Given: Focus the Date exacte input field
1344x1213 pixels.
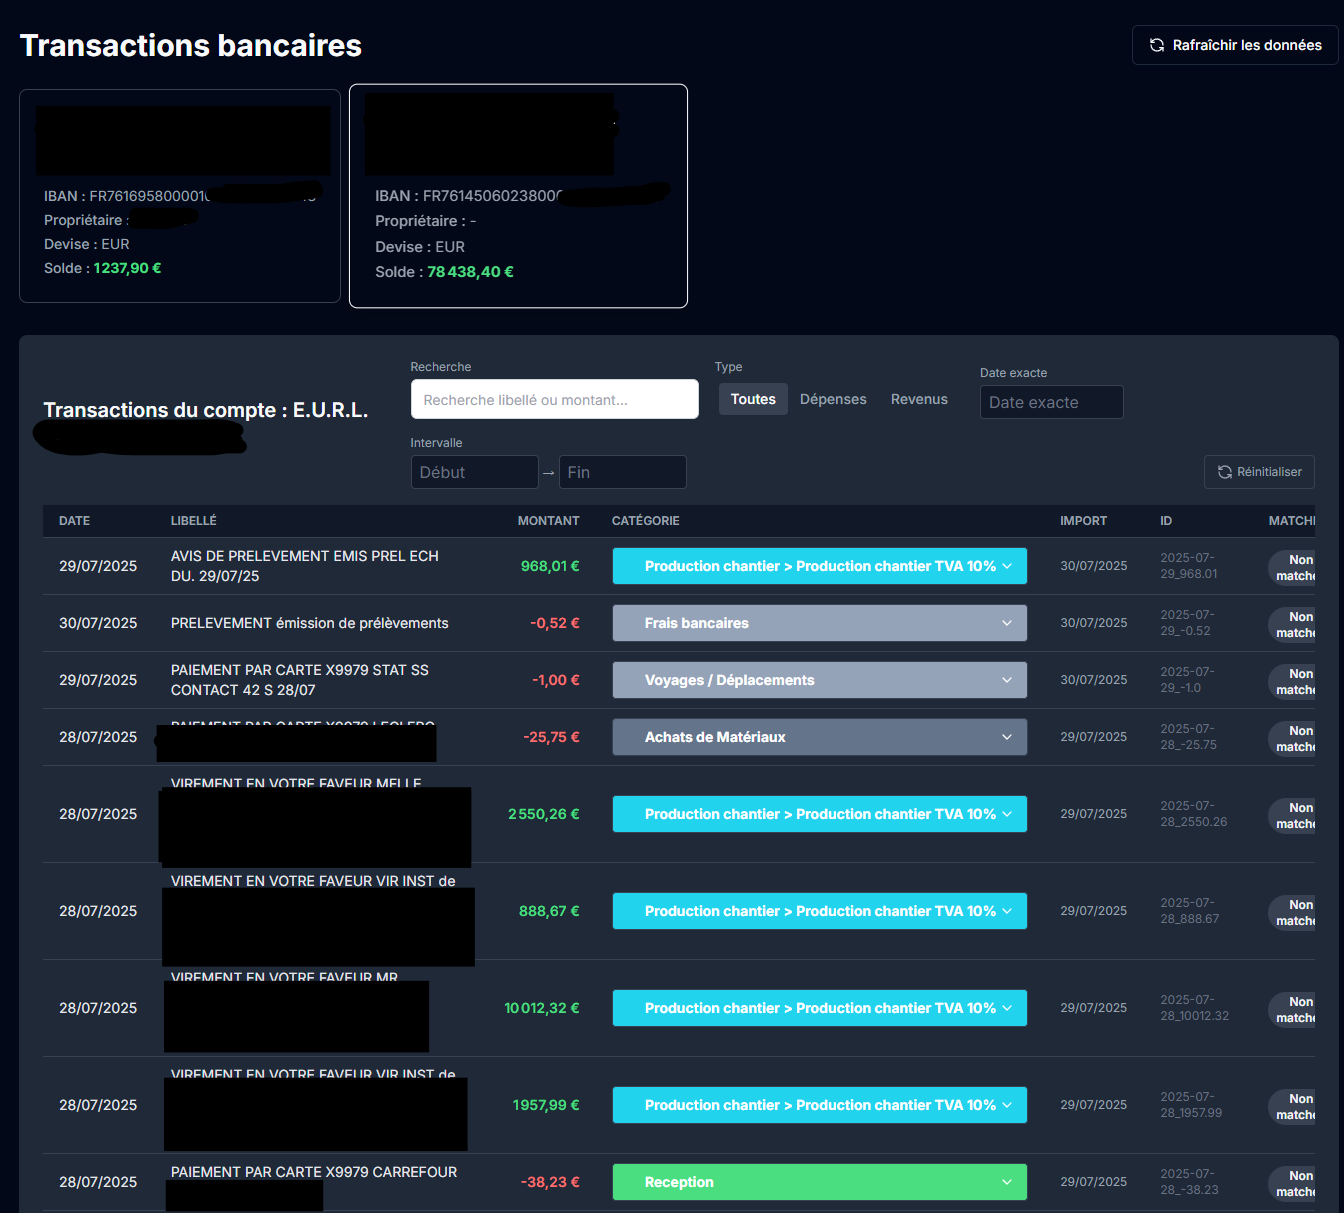Looking at the screenshot, I should coord(1051,402).
